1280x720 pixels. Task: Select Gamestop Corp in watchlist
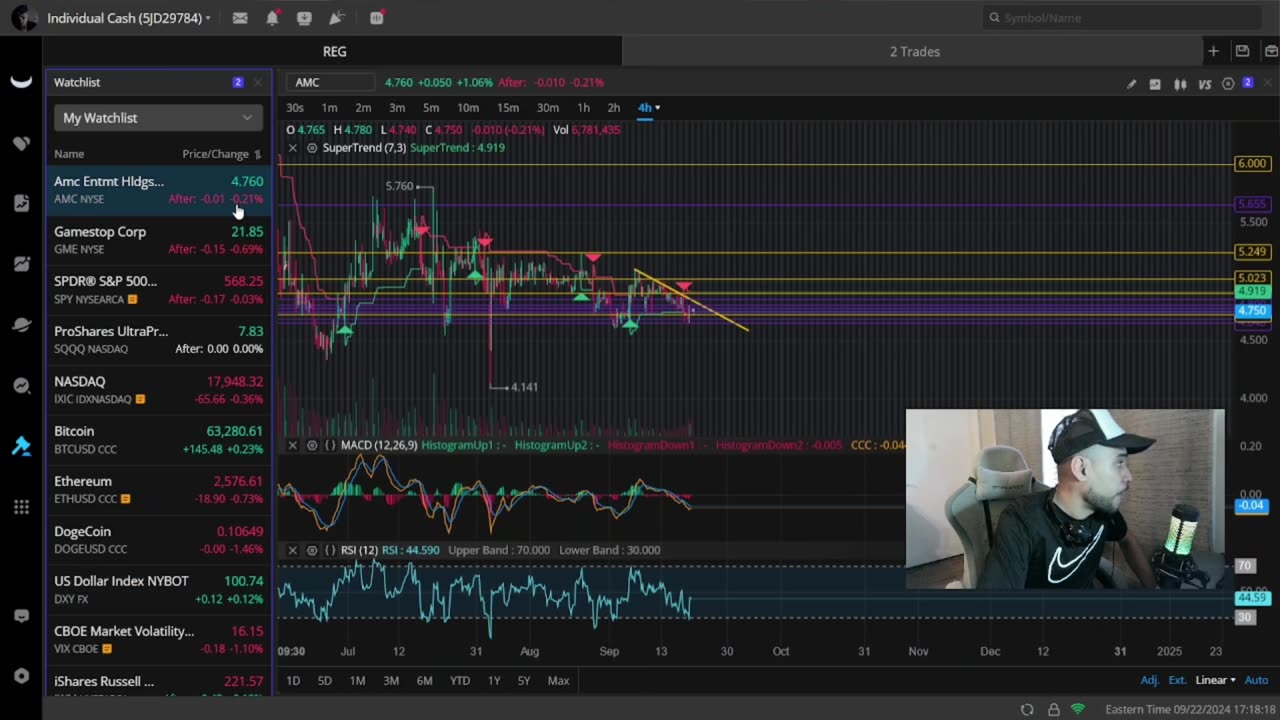[158, 240]
